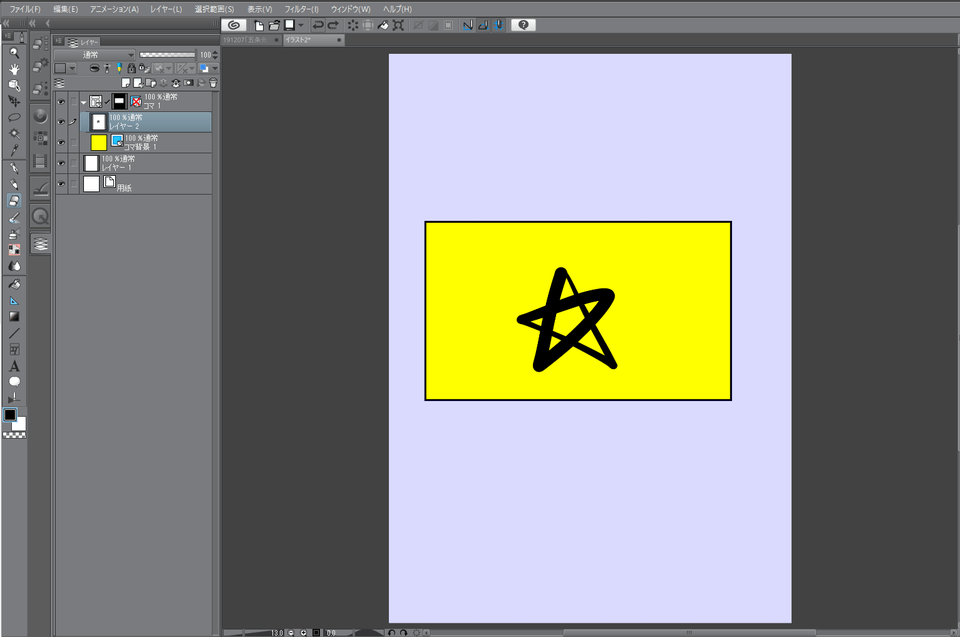The image size is (960, 637).
Task: Select the Zoom magnifier tool
Action: click(x=14, y=52)
